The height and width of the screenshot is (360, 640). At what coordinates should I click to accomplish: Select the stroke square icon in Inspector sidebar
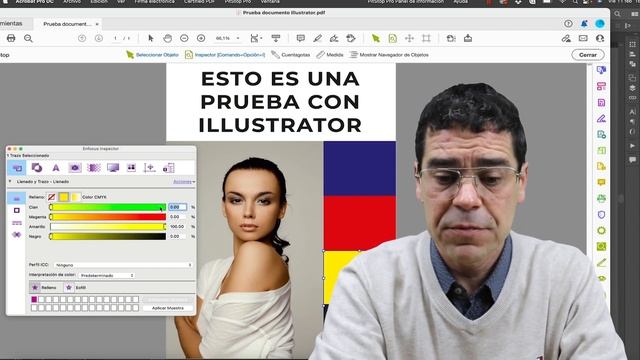[17, 210]
